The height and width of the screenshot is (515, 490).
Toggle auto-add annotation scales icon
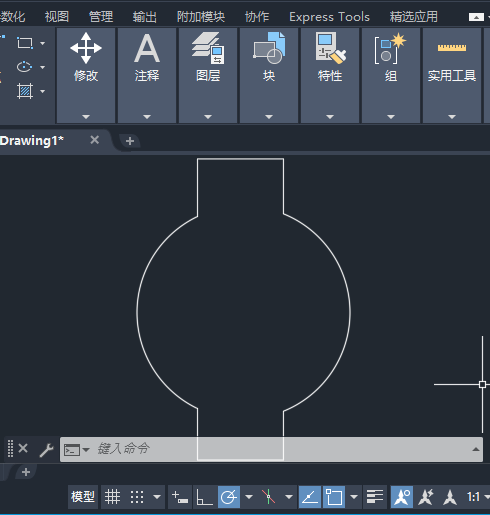coord(426,497)
